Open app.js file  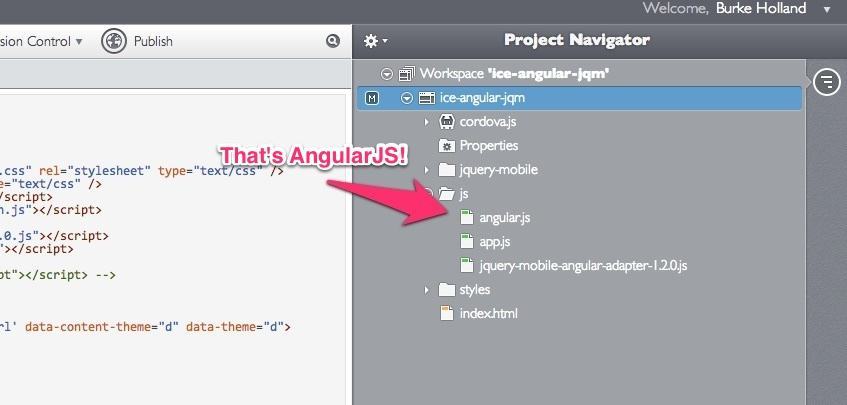[x=495, y=242]
